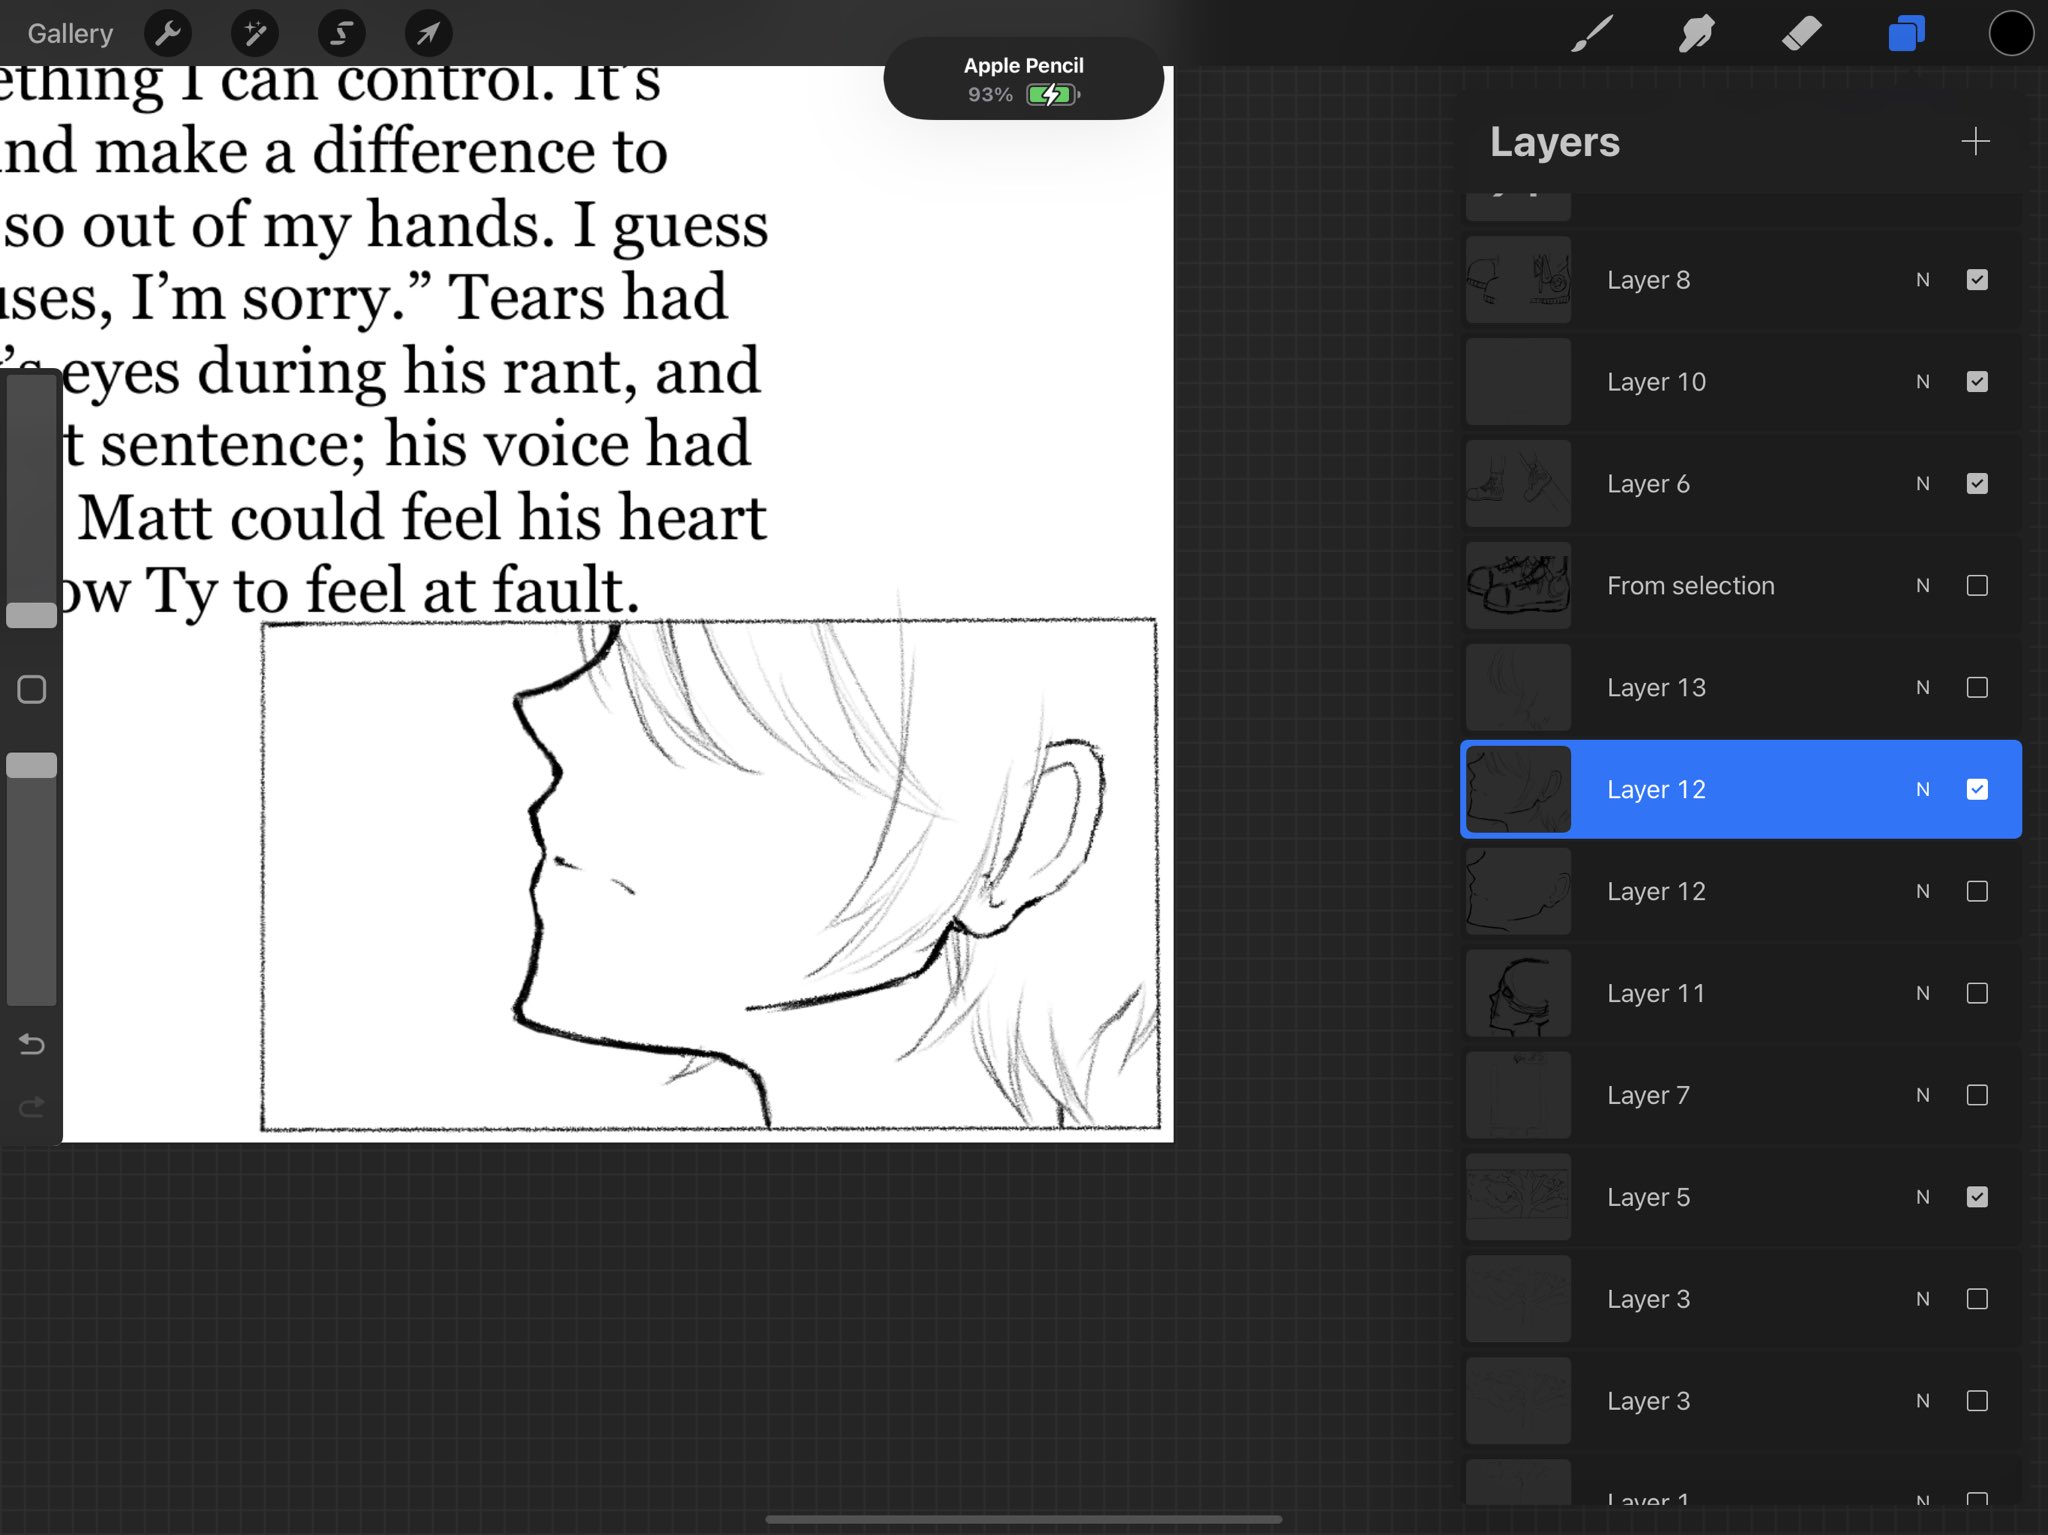This screenshot has height=1535, width=2048.
Task: Select the Eraser tool
Action: 1801,34
